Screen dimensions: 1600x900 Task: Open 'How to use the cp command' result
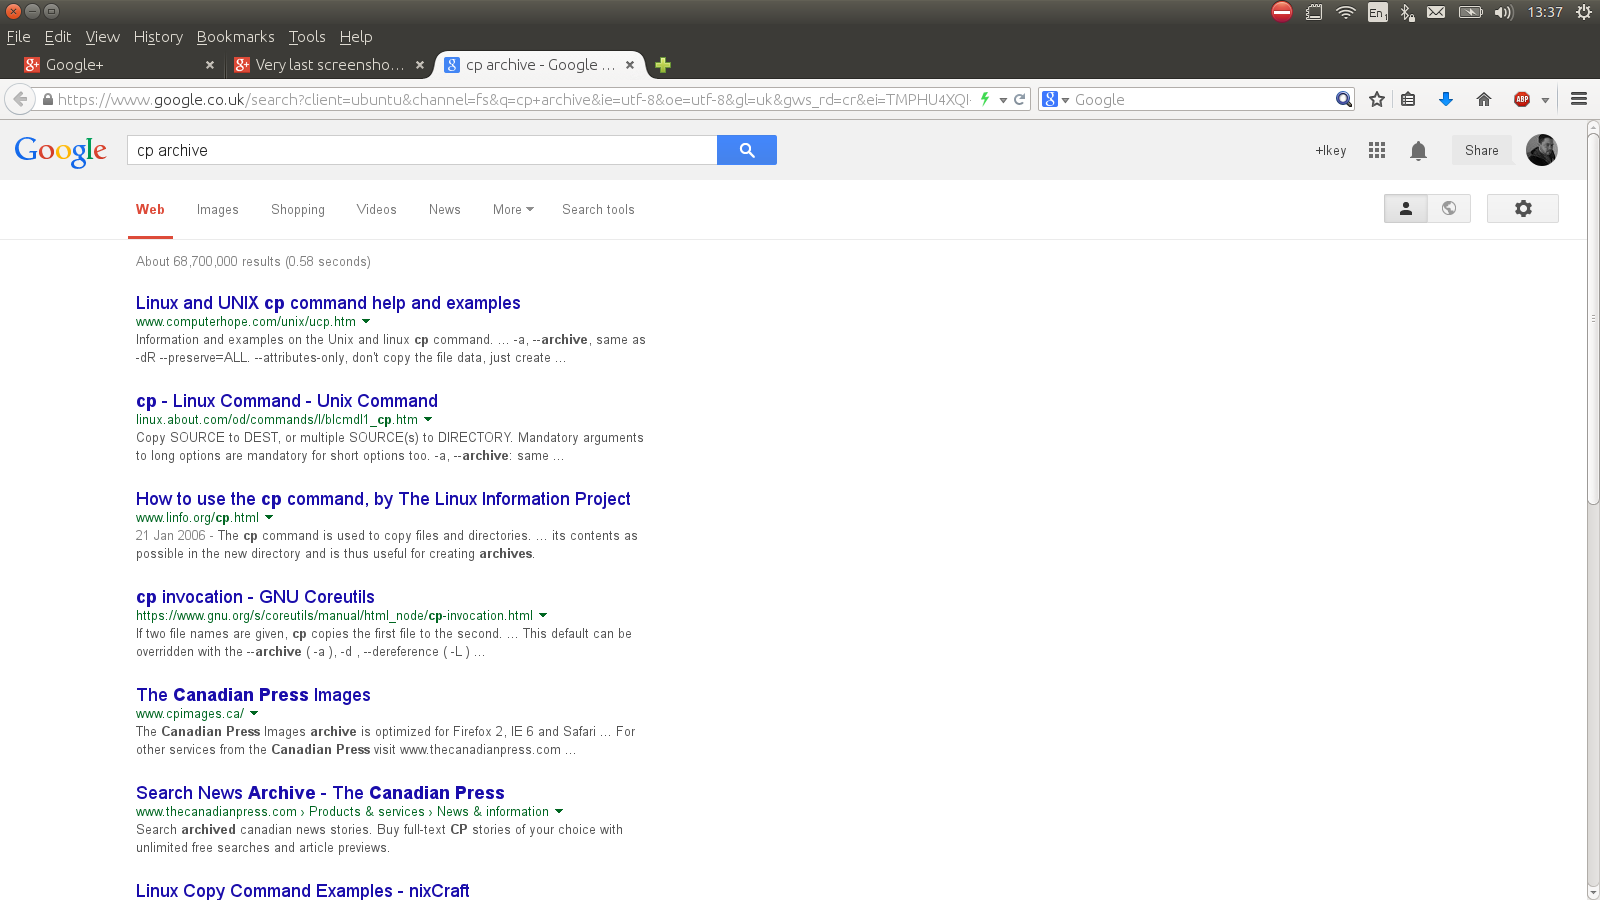click(x=383, y=499)
